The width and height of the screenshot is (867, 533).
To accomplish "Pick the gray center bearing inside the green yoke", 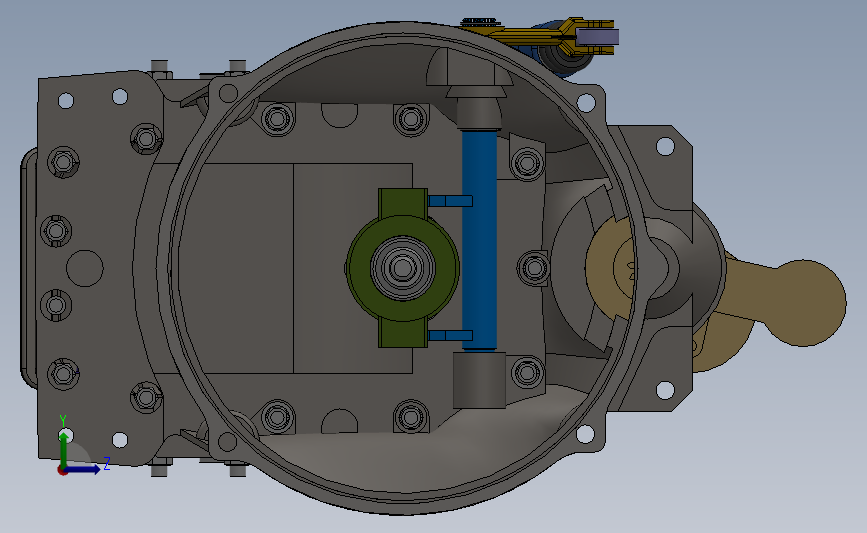I will (x=403, y=268).
